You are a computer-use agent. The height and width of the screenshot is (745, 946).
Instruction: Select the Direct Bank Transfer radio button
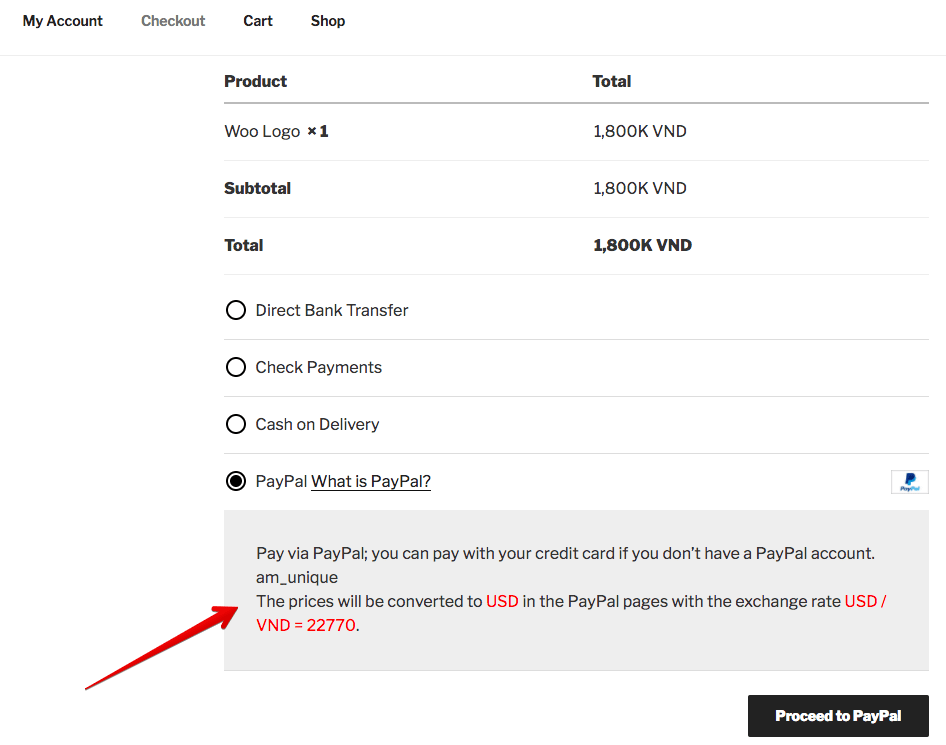(236, 310)
